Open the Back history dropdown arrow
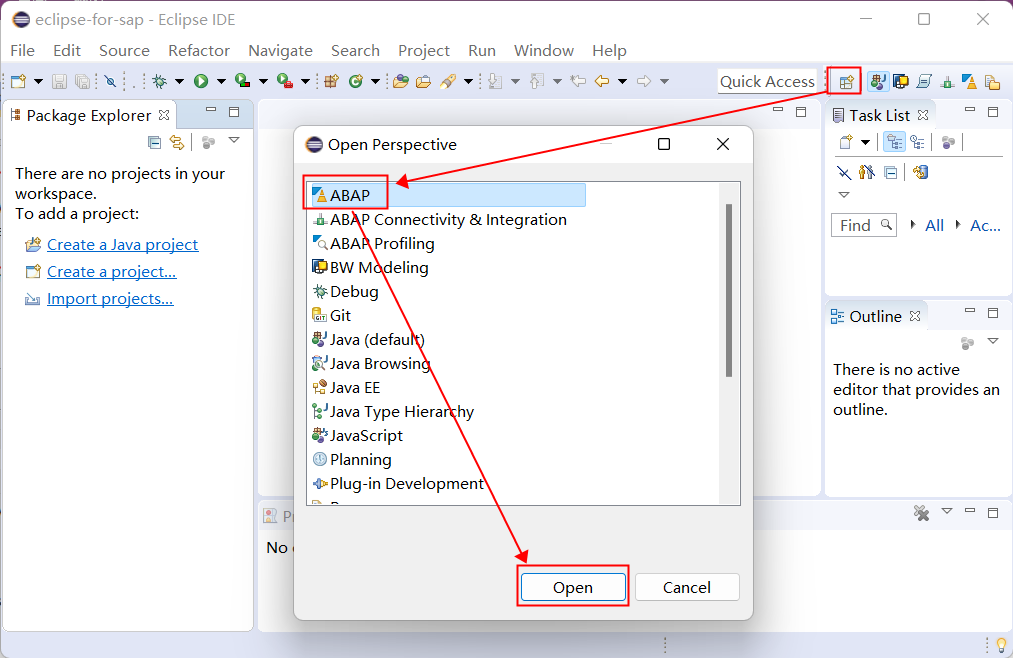The height and width of the screenshot is (658, 1014). click(622, 82)
